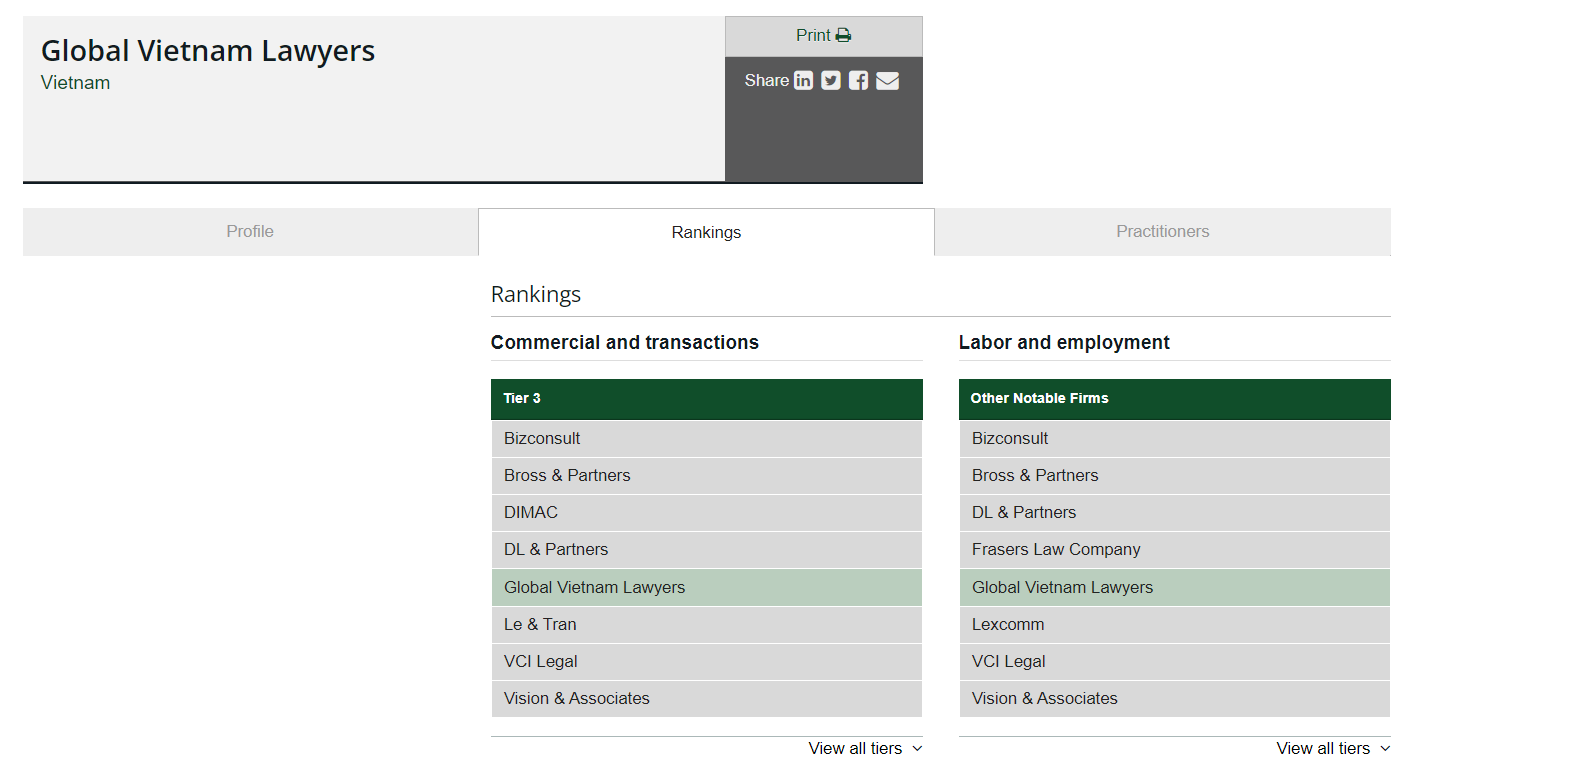Expand View all tiers under Labor
This screenshot has height=760, width=1587.
1332,748
